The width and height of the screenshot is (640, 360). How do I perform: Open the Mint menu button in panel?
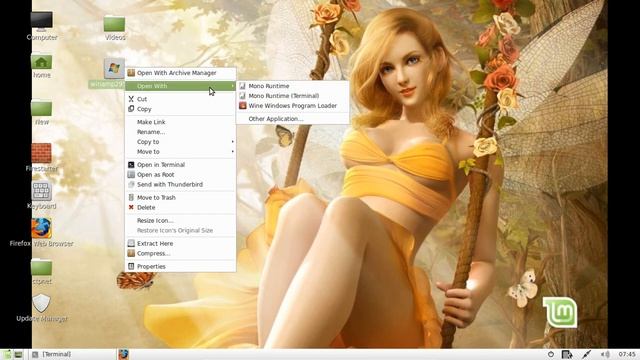pos(7,354)
